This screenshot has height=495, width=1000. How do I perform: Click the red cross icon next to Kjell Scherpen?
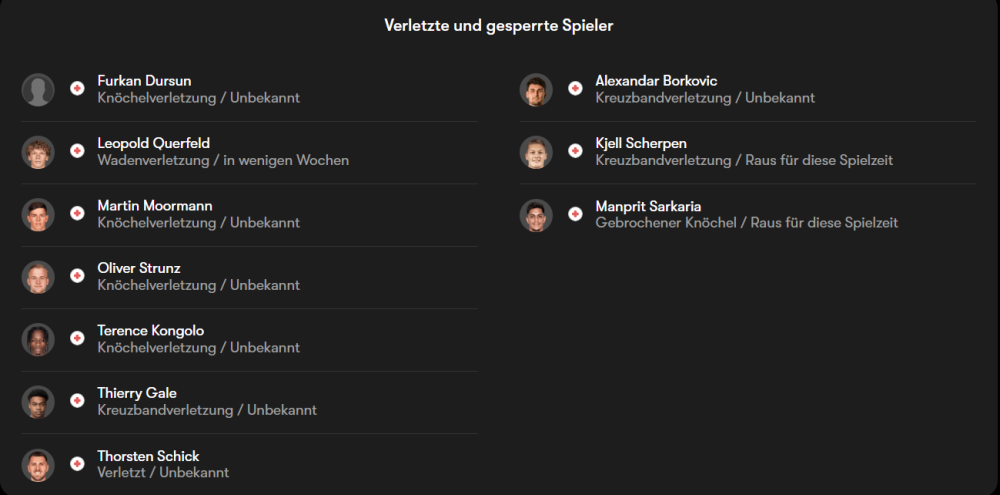click(x=575, y=151)
